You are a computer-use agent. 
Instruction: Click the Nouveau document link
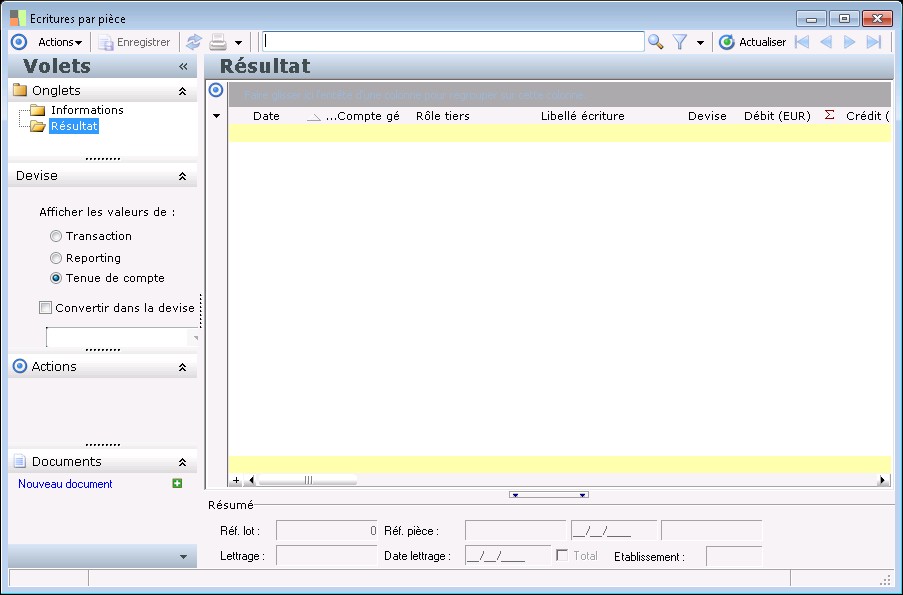tap(65, 484)
